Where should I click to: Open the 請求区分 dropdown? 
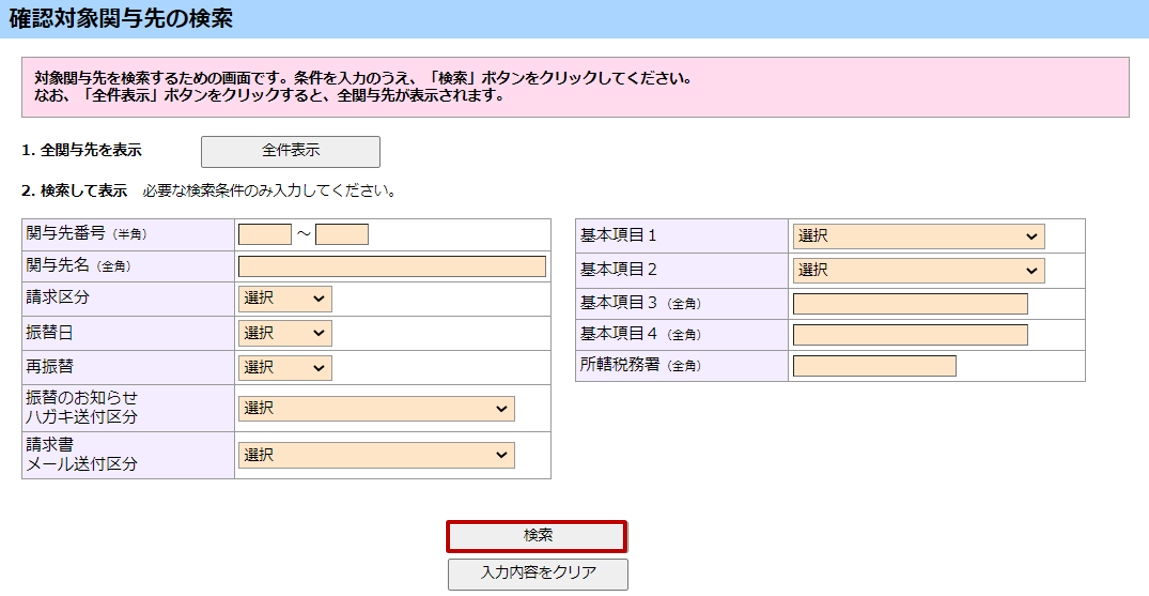tap(284, 299)
